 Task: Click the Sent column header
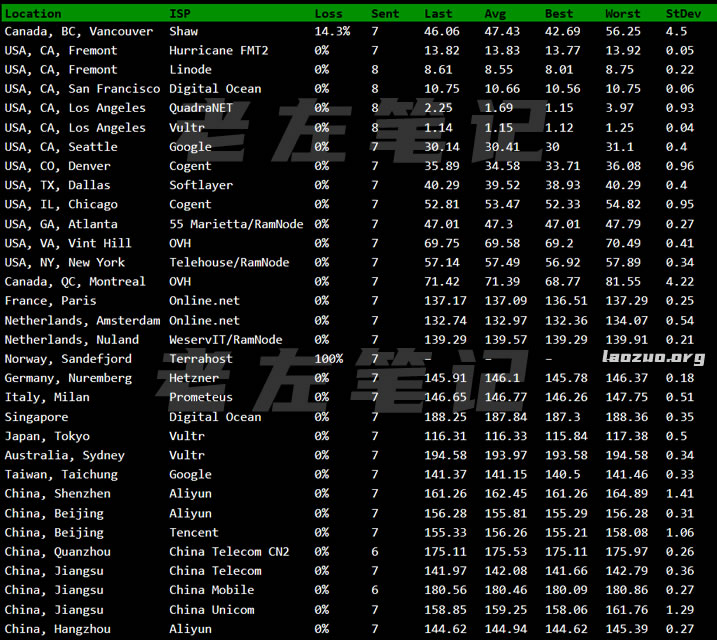385,14
